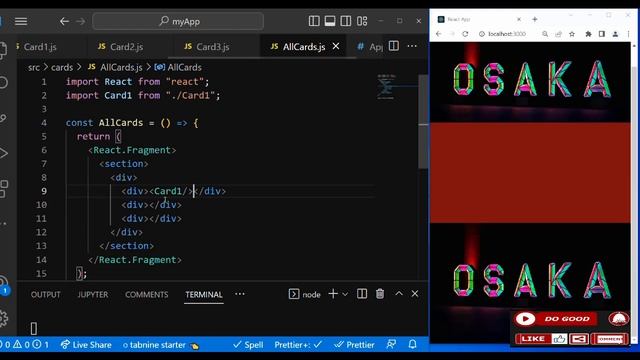The width and height of the screenshot is (640, 360).
Task: Bookmark the page with star icon
Action: point(572,34)
